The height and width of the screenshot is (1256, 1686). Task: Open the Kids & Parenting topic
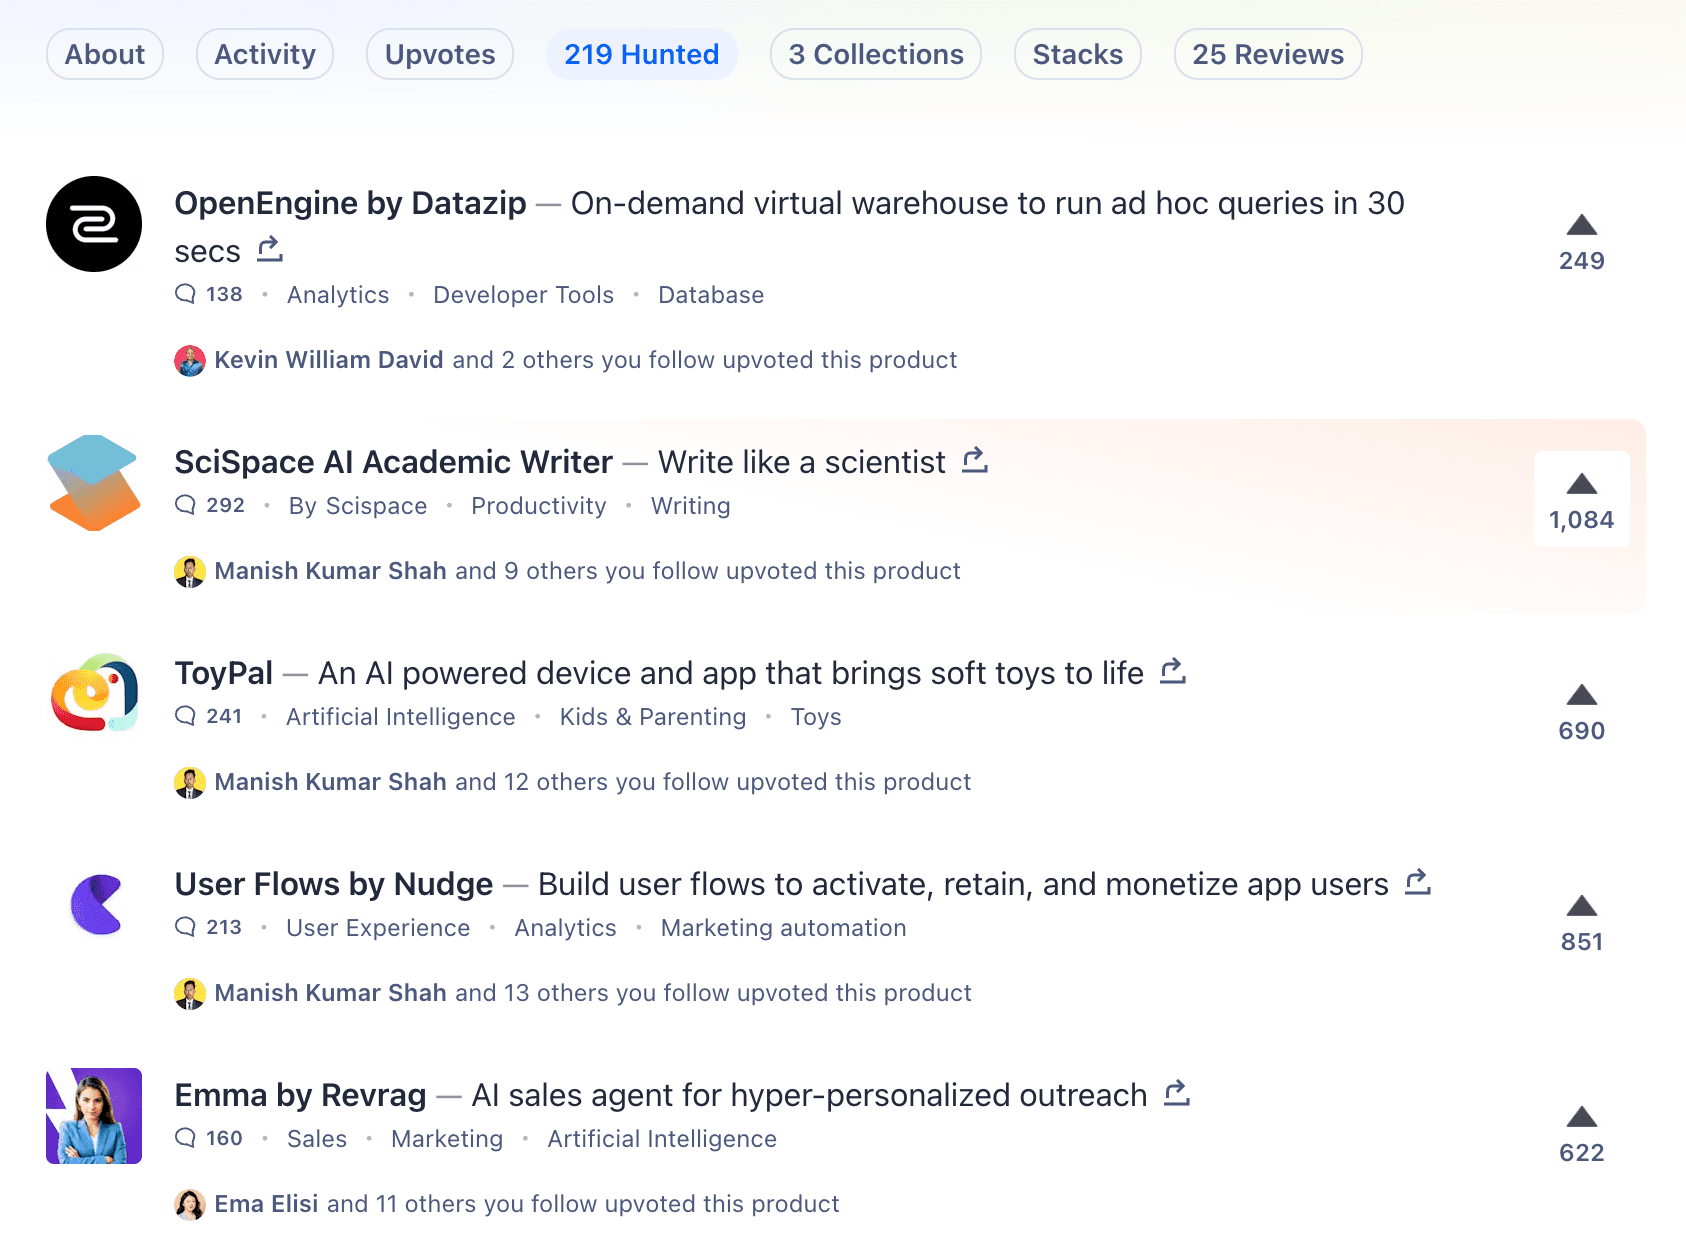[x=653, y=717]
